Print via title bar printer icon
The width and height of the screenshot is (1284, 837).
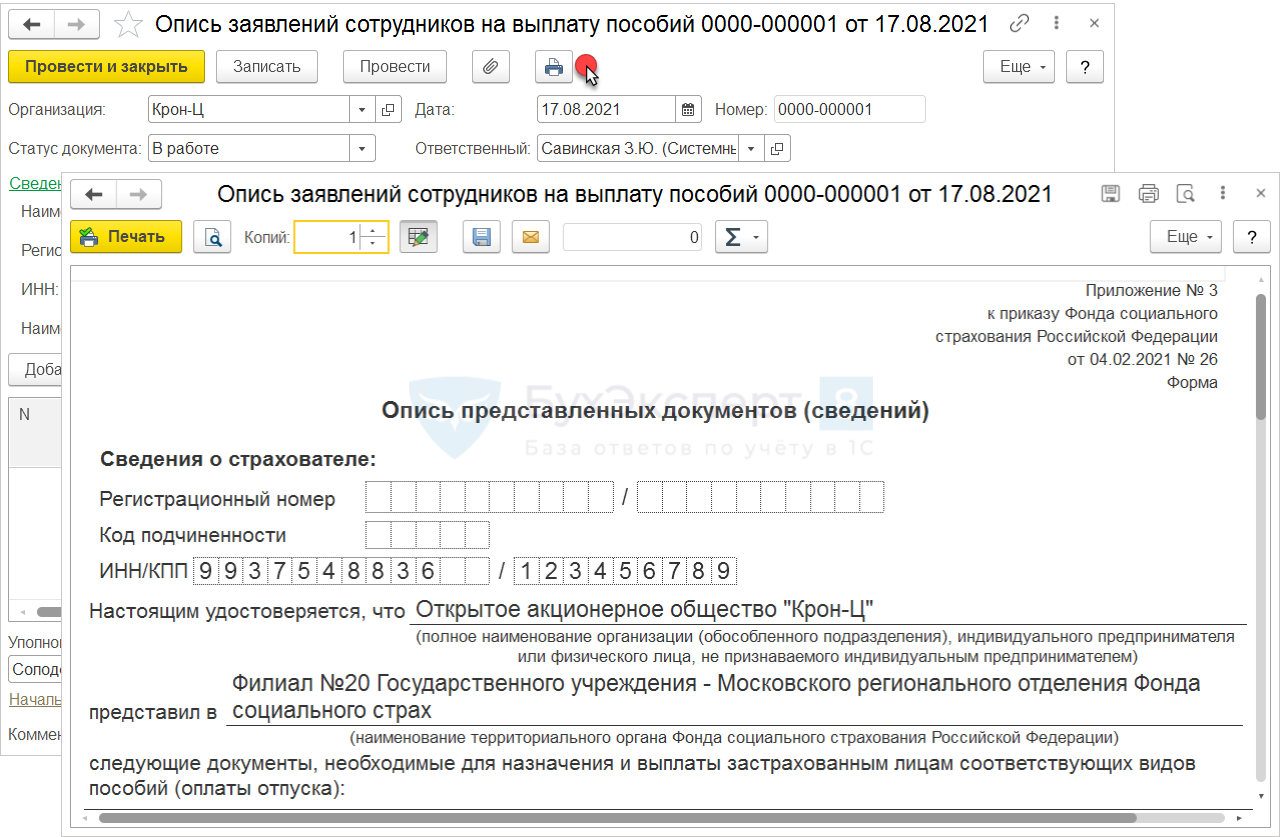tap(1148, 194)
